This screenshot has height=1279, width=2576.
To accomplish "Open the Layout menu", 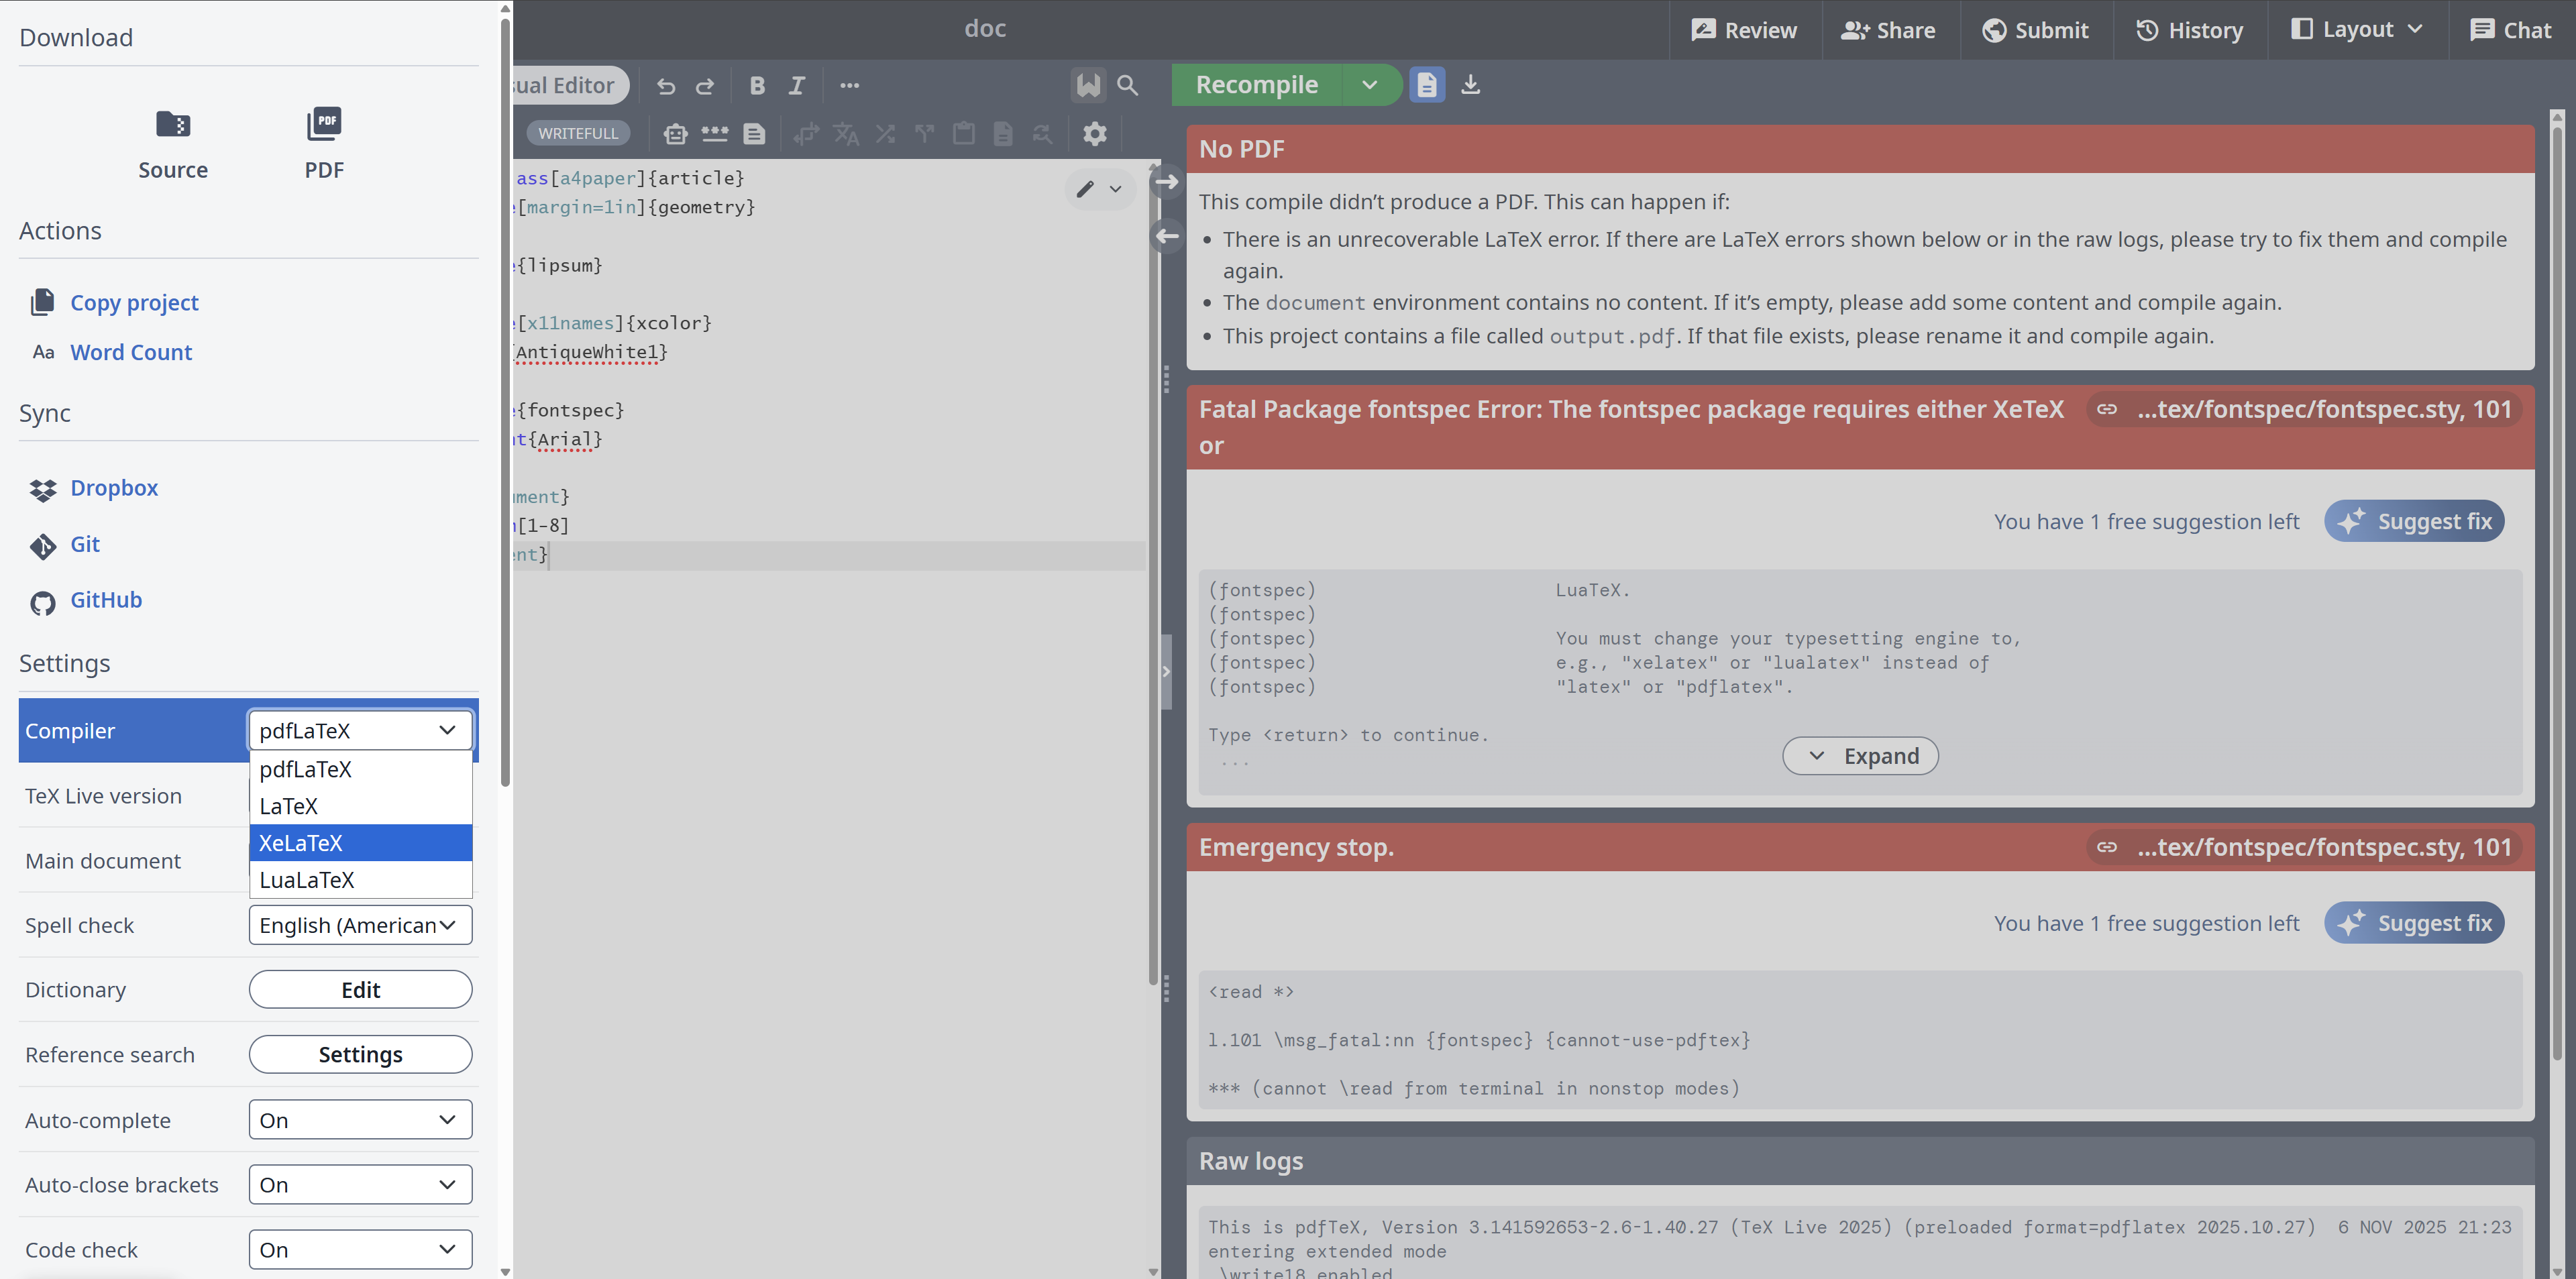I will click(2357, 30).
